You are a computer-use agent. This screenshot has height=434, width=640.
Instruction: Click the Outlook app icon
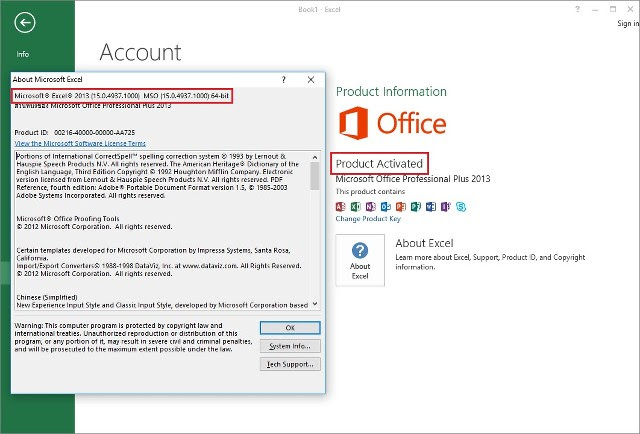click(386, 207)
